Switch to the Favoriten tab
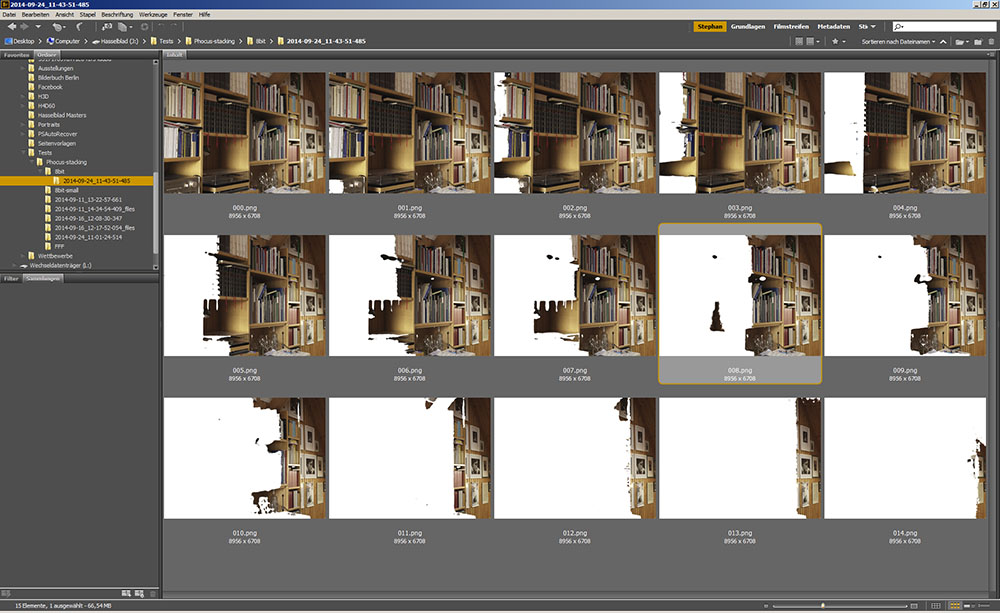Screen dimensions: 1000x613 click(16, 55)
